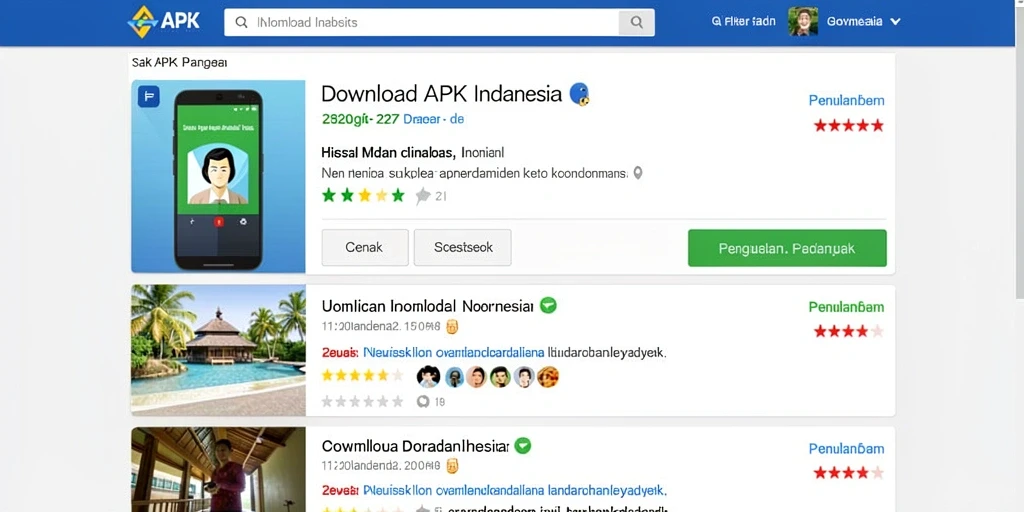This screenshot has width=1024, height=512.
Task: Click green verified badge beside Uomlican Inomlodal Noornesiar
Action: (548, 305)
